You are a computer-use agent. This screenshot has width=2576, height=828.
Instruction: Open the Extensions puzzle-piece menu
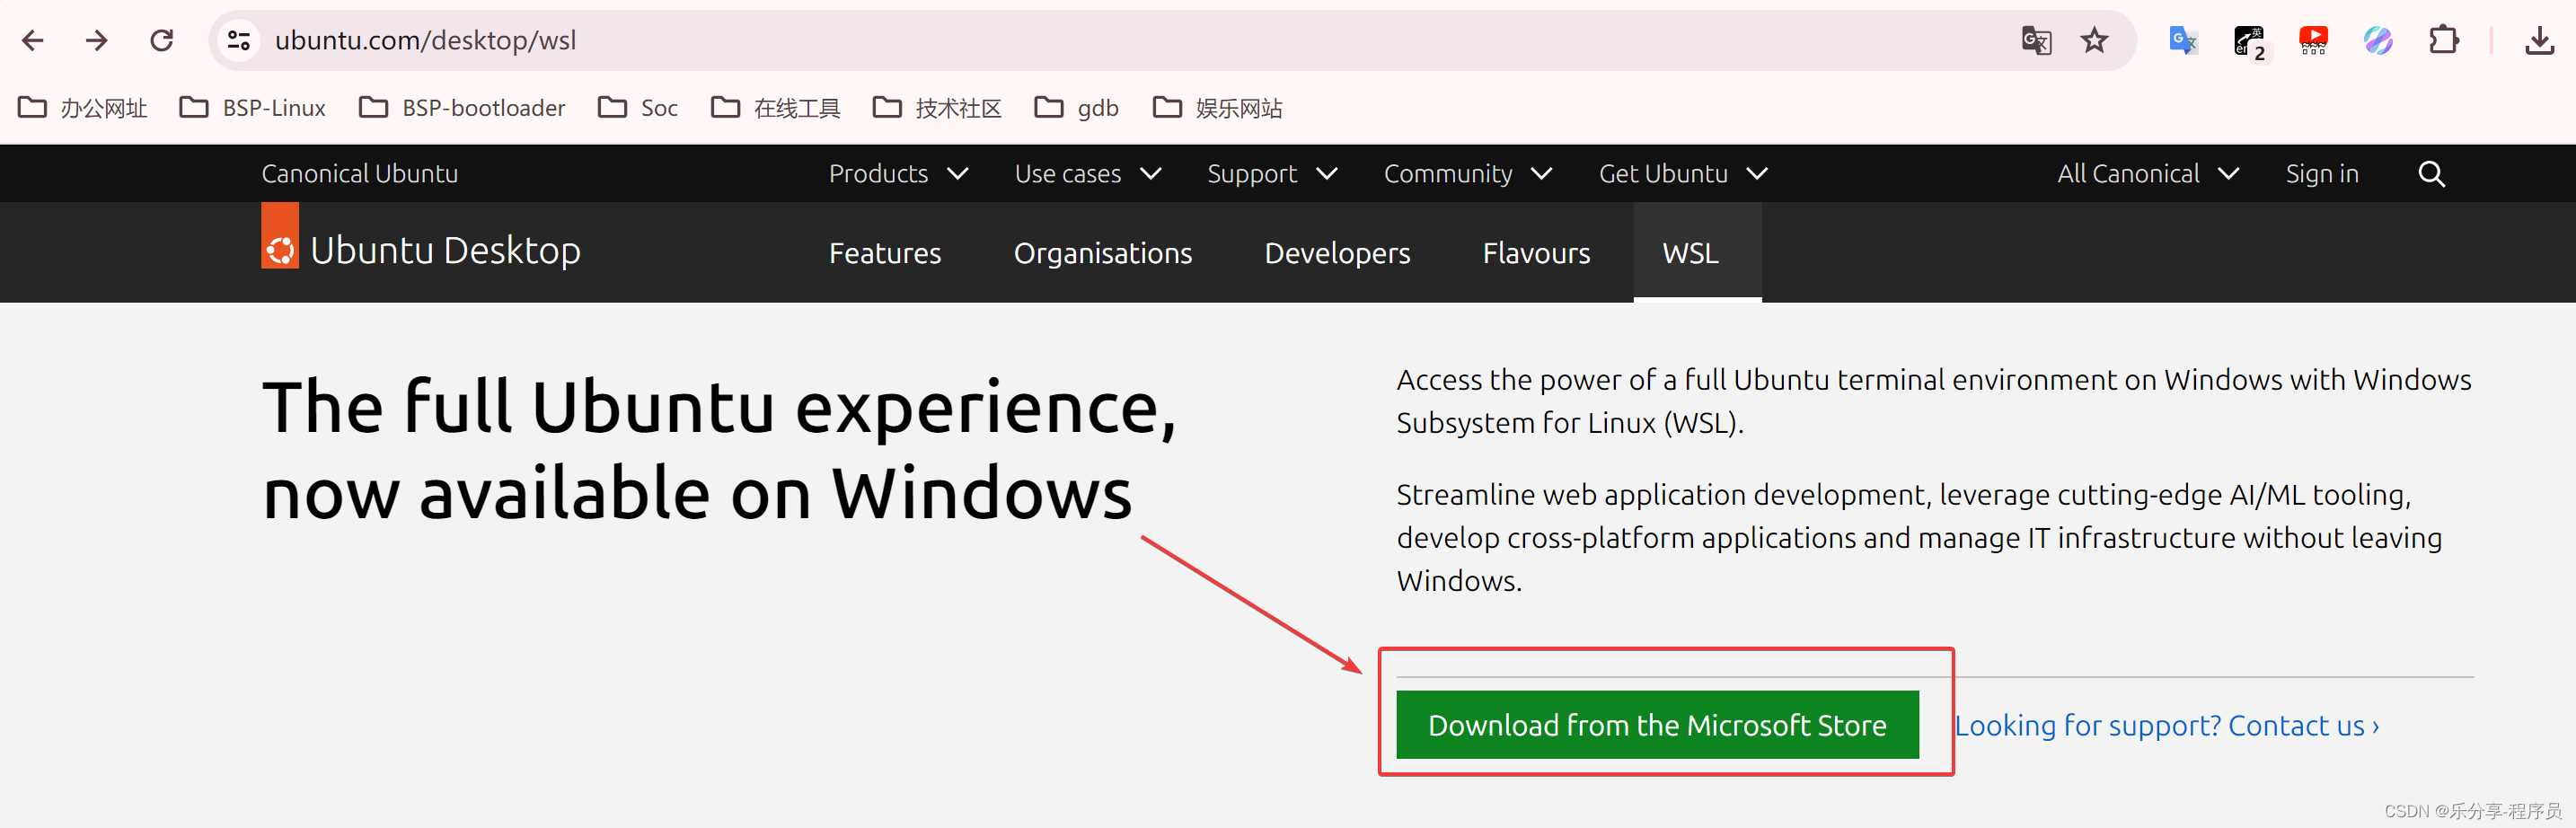tap(2444, 40)
